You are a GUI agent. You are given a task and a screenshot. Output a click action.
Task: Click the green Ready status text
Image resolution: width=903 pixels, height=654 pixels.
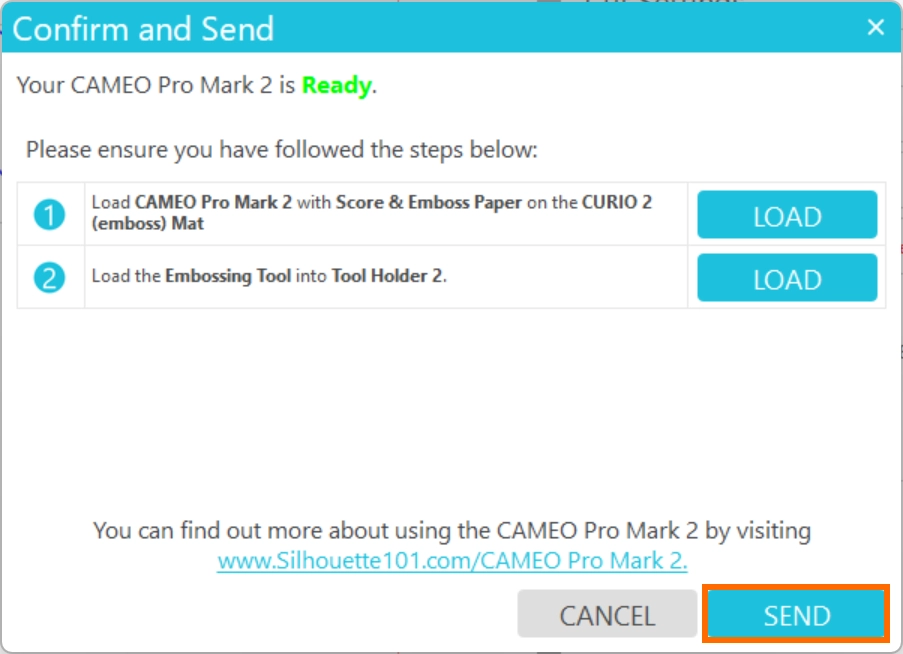(x=337, y=85)
